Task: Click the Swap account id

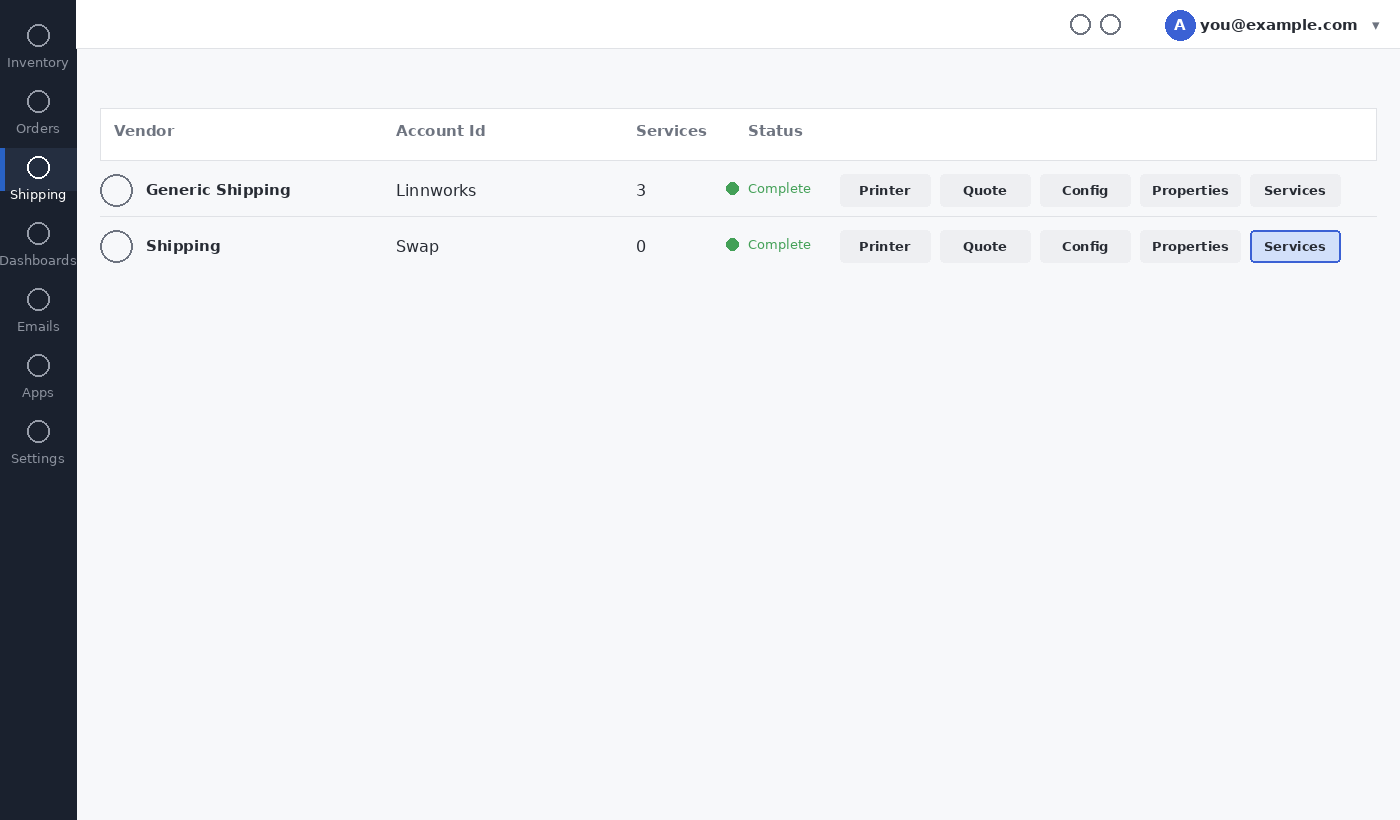Action: (x=417, y=246)
